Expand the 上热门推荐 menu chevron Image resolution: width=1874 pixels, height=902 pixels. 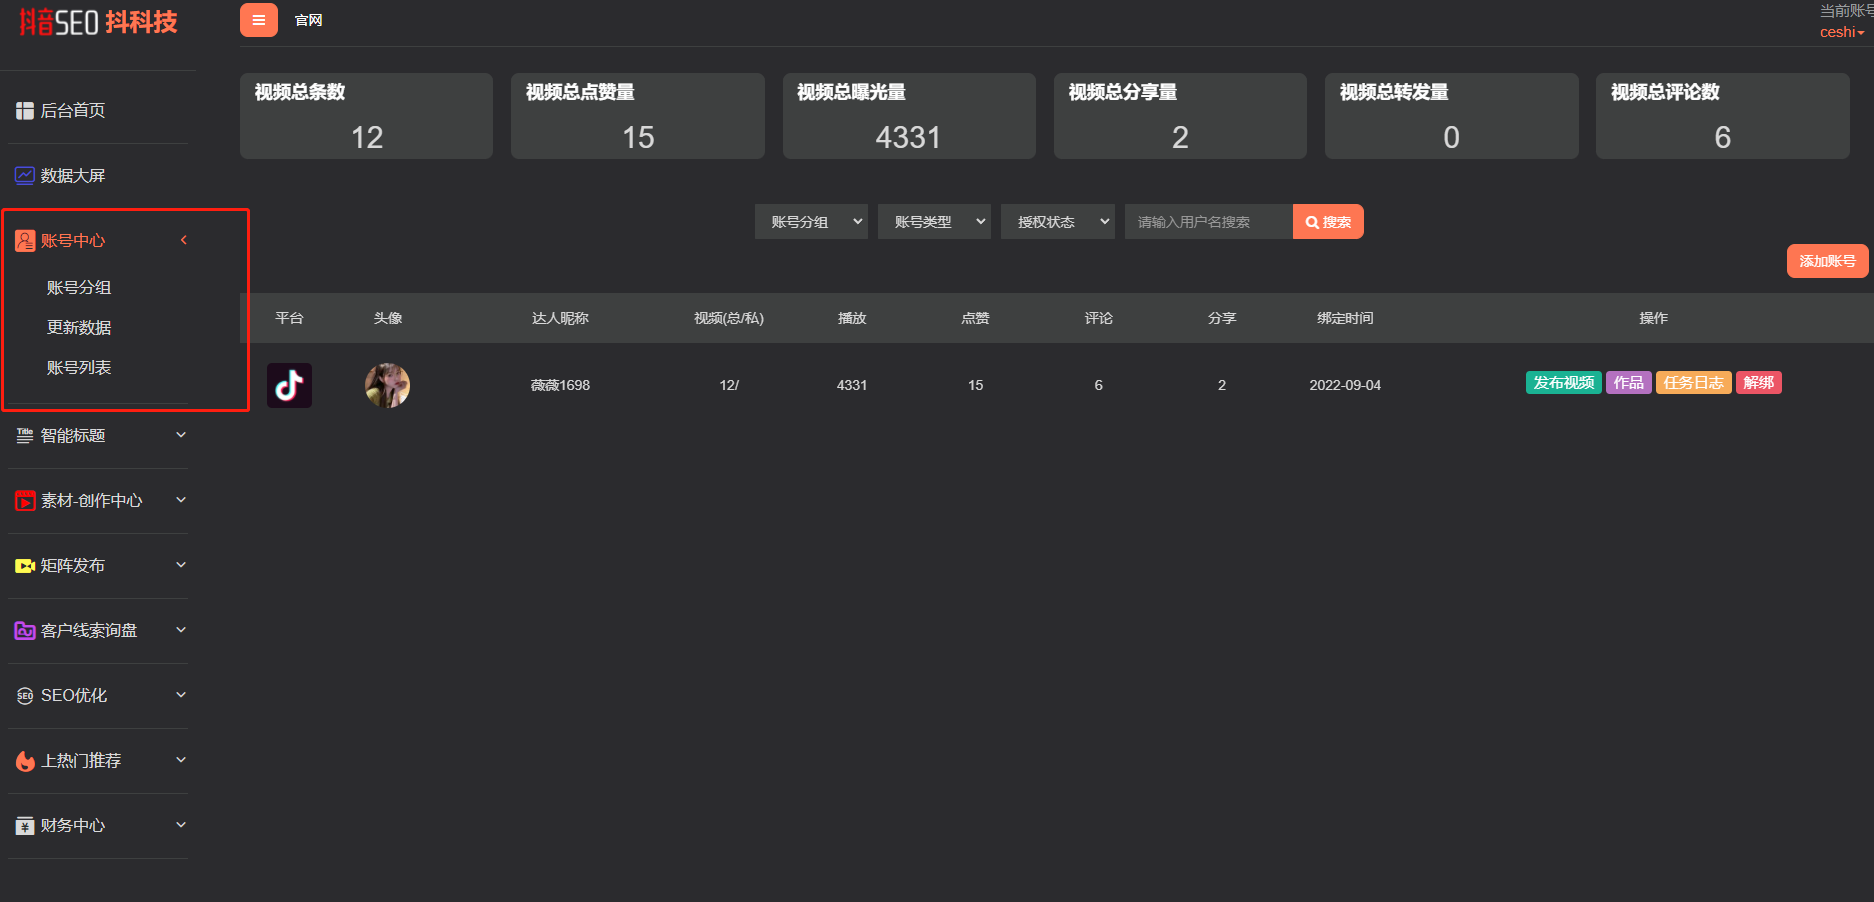[x=181, y=760]
